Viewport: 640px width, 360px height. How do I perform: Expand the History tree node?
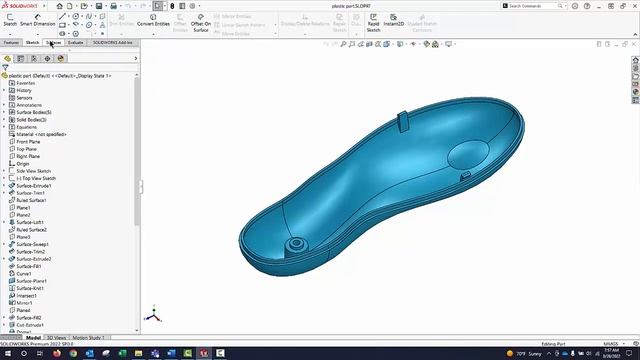(x=4, y=90)
